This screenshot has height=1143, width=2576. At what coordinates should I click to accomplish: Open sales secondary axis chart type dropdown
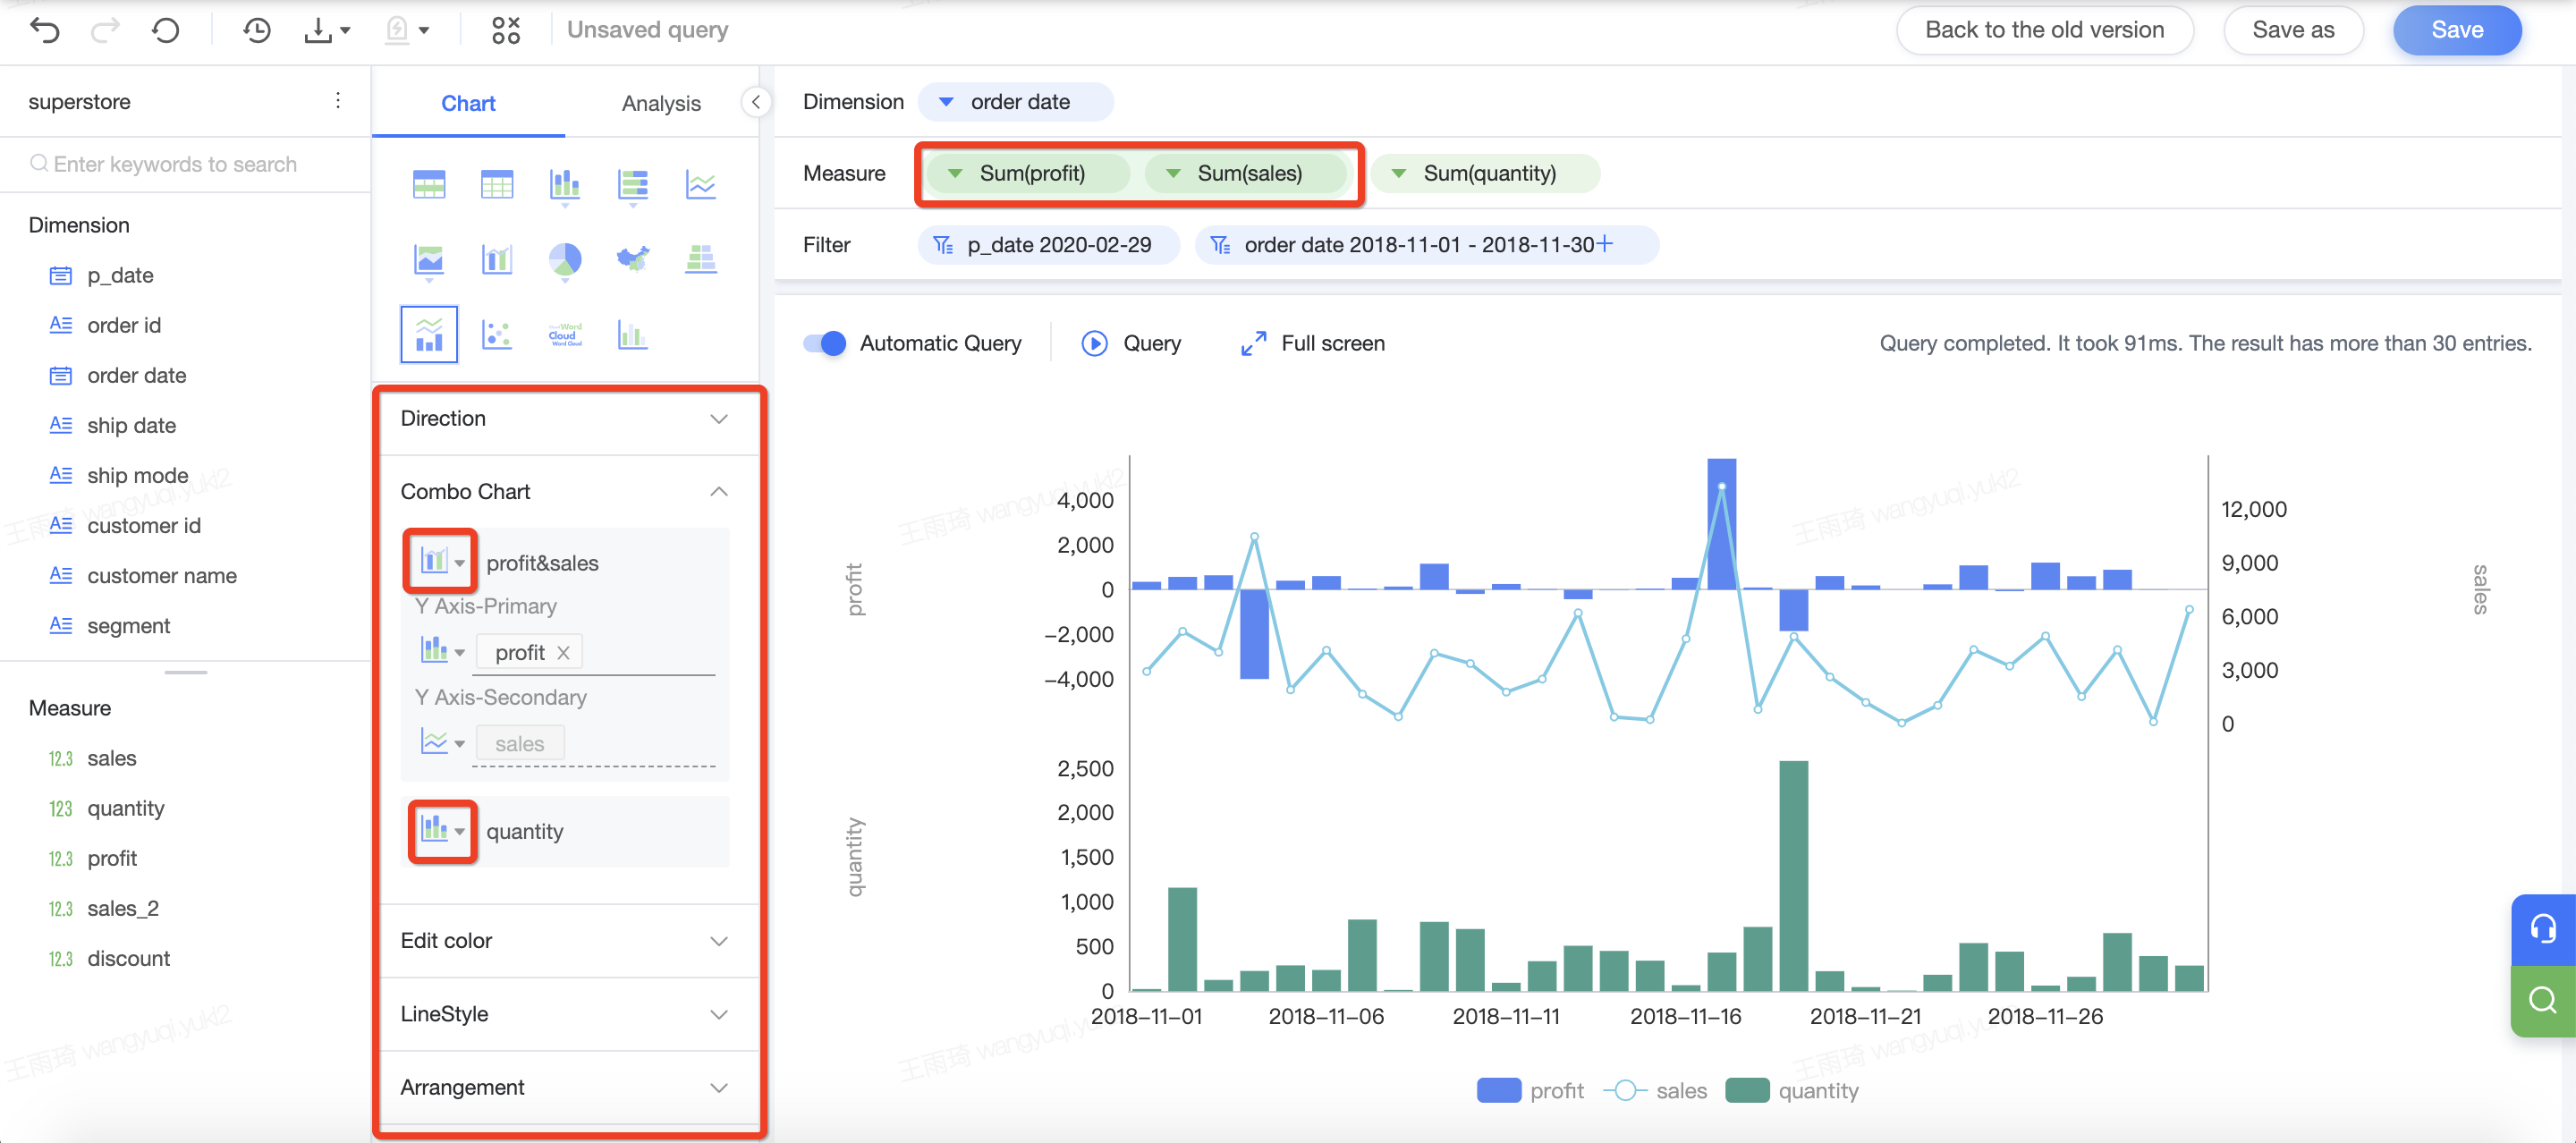click(x=442, y=742)
